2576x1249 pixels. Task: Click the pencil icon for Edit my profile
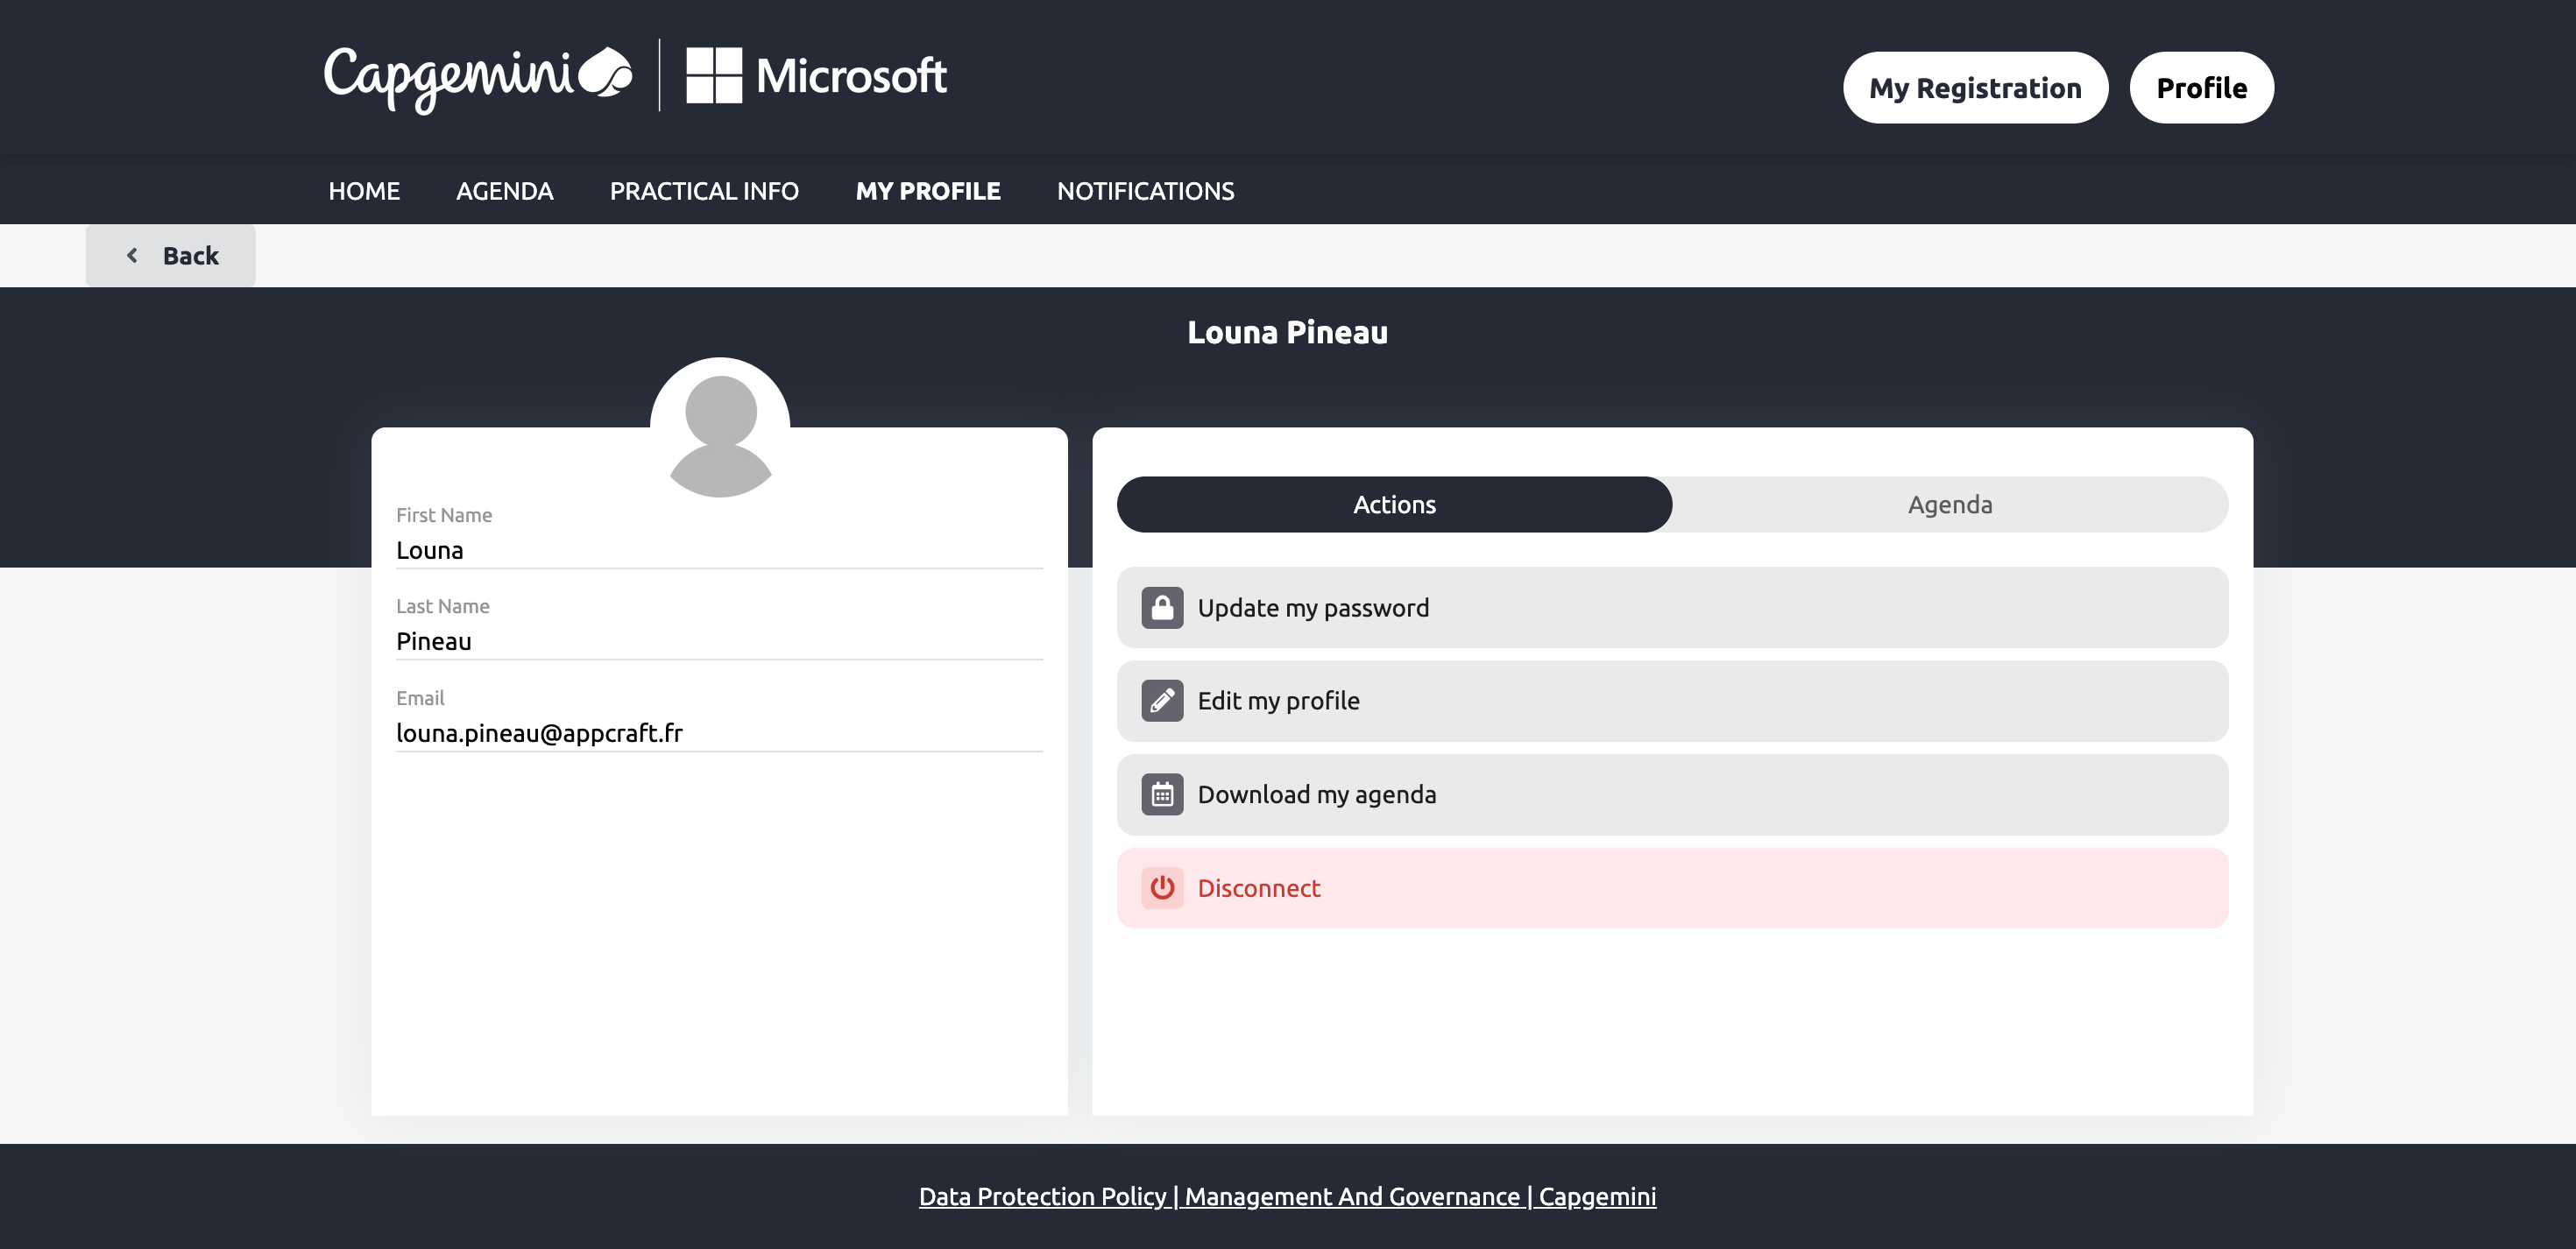[1162, 701]
